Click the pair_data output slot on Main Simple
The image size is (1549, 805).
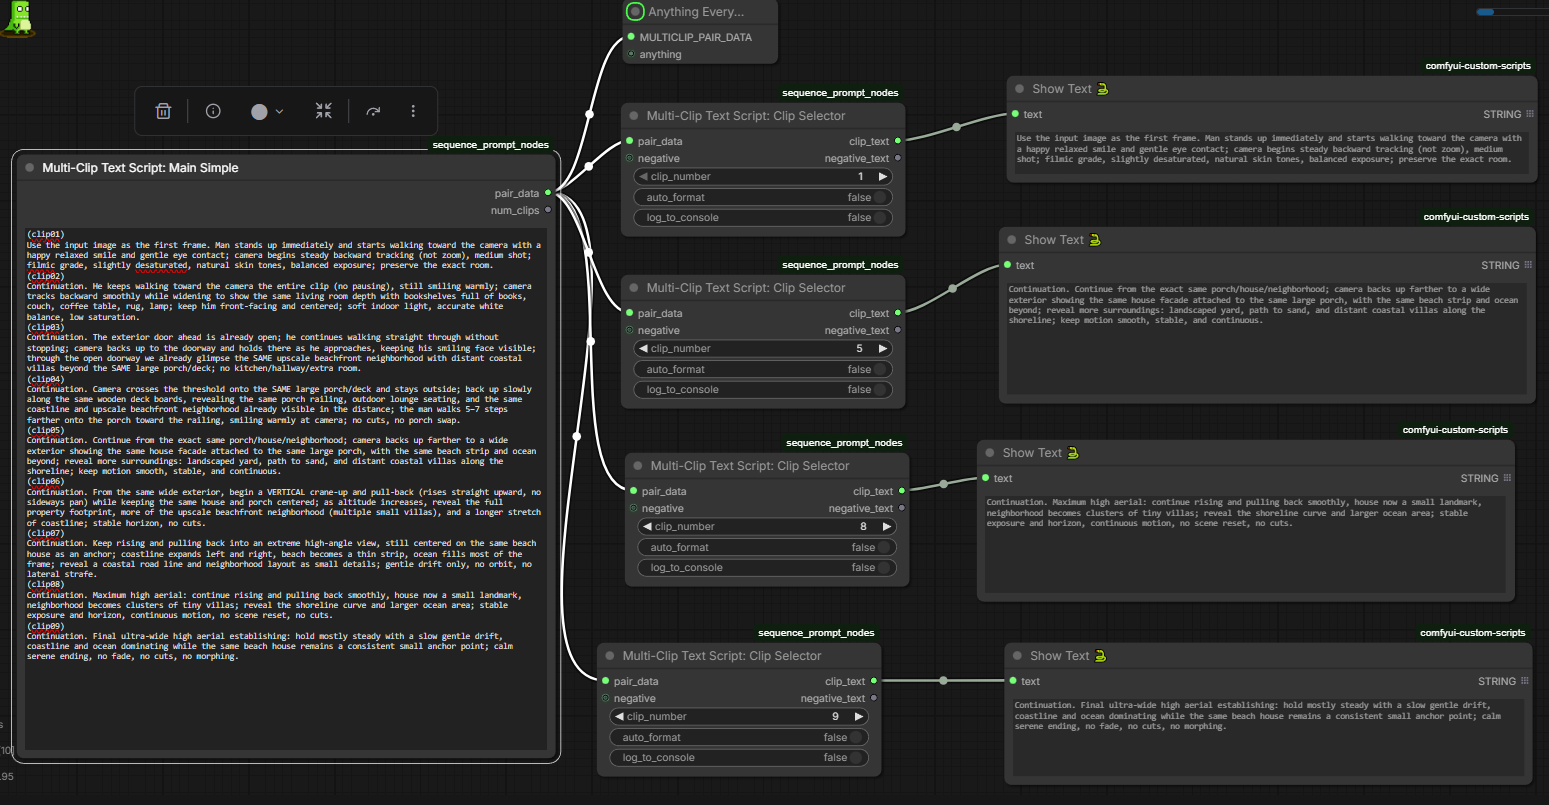click(x=548, y=193)
